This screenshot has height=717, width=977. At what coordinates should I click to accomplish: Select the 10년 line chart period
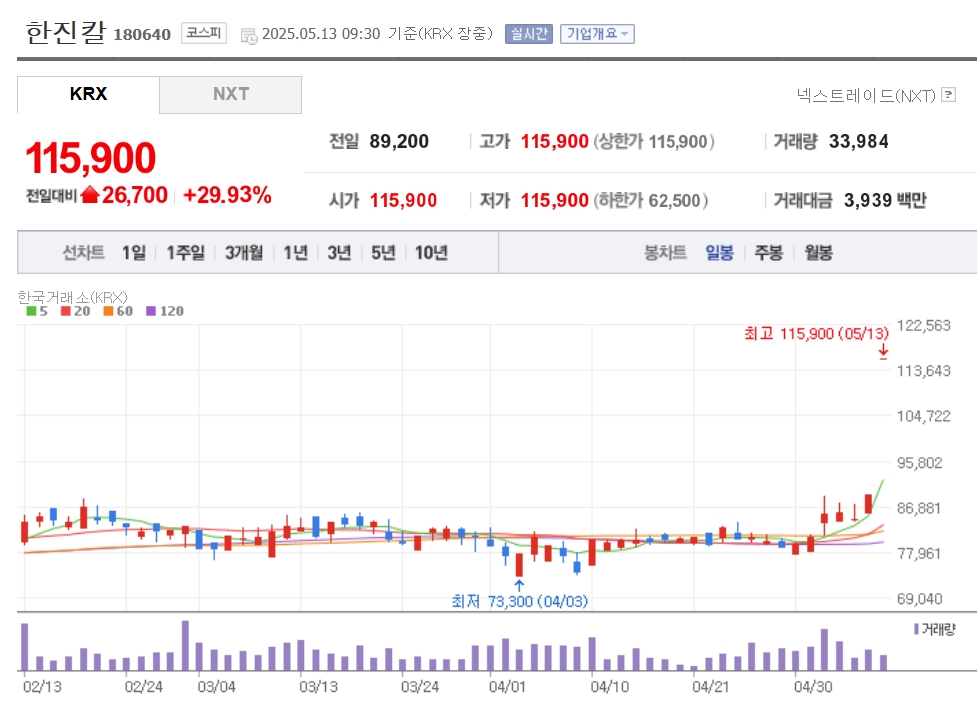pos(431,253)
